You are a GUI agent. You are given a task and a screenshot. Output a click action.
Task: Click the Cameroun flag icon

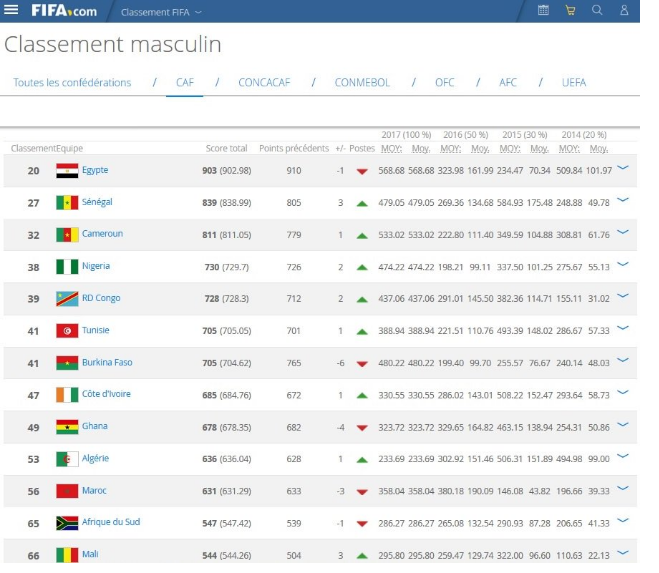[x=67, y=235]
